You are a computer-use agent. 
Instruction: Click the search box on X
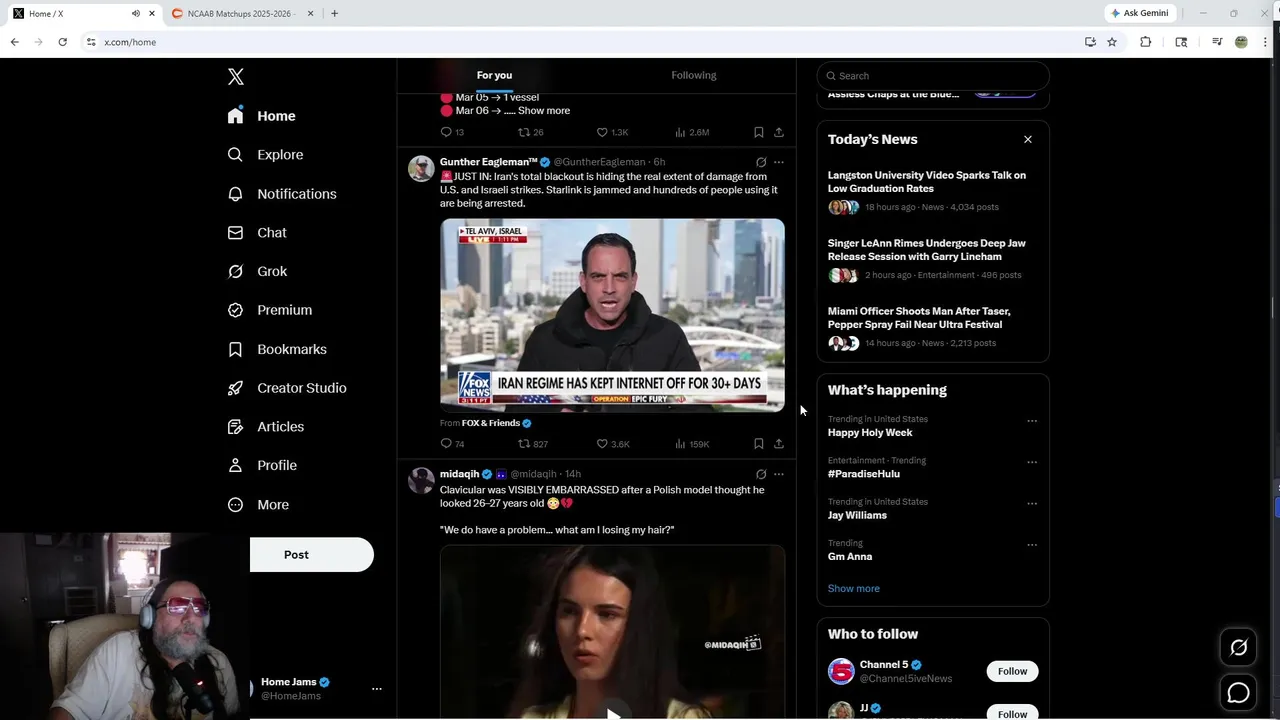pyautogui.click(x=933, y=76)
